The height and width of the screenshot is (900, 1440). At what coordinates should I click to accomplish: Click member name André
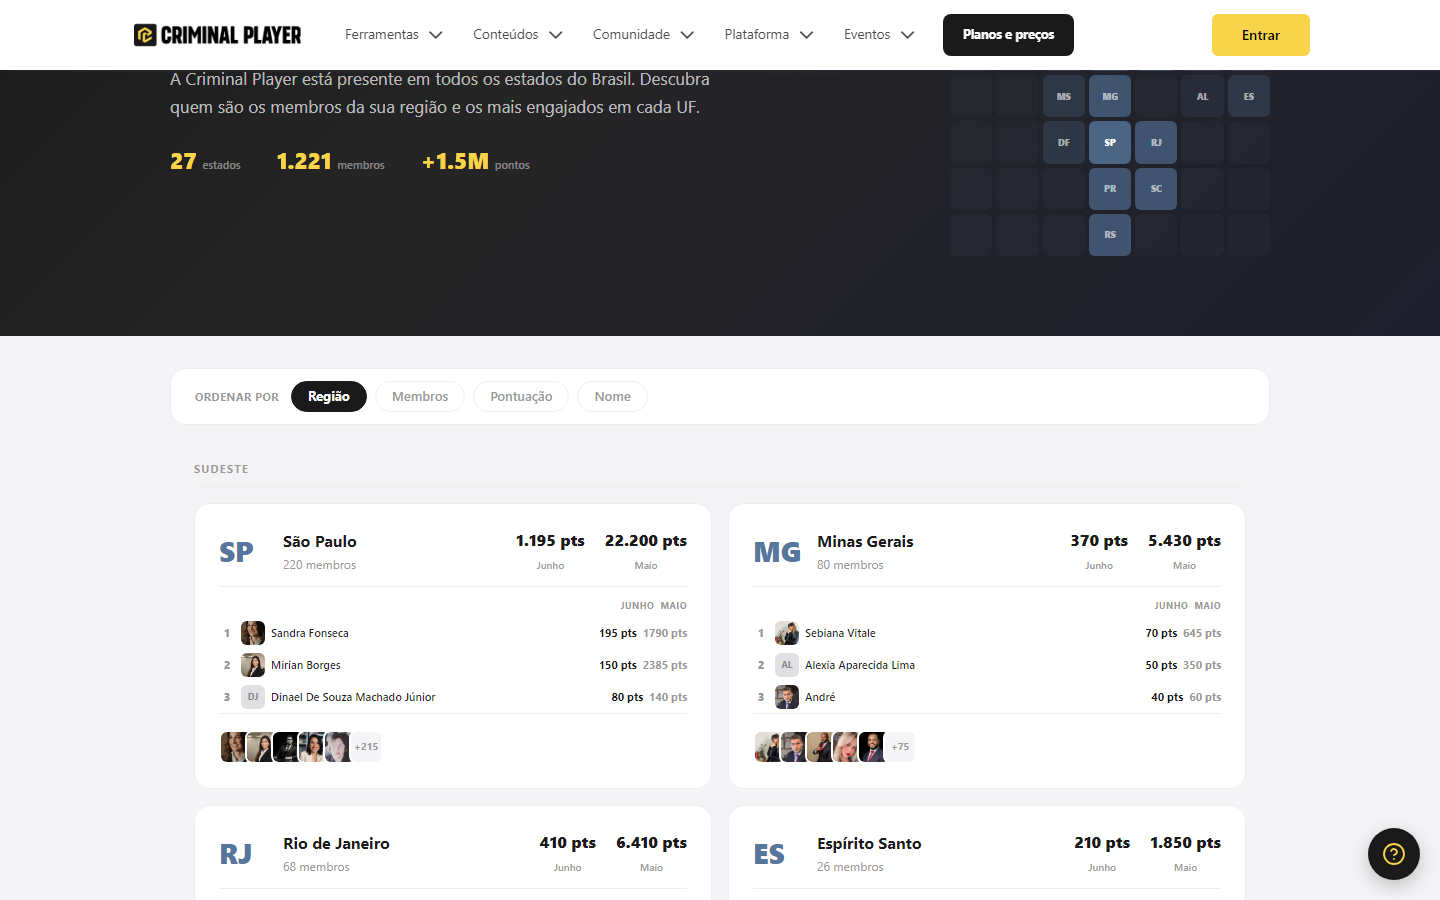point(820,697)
